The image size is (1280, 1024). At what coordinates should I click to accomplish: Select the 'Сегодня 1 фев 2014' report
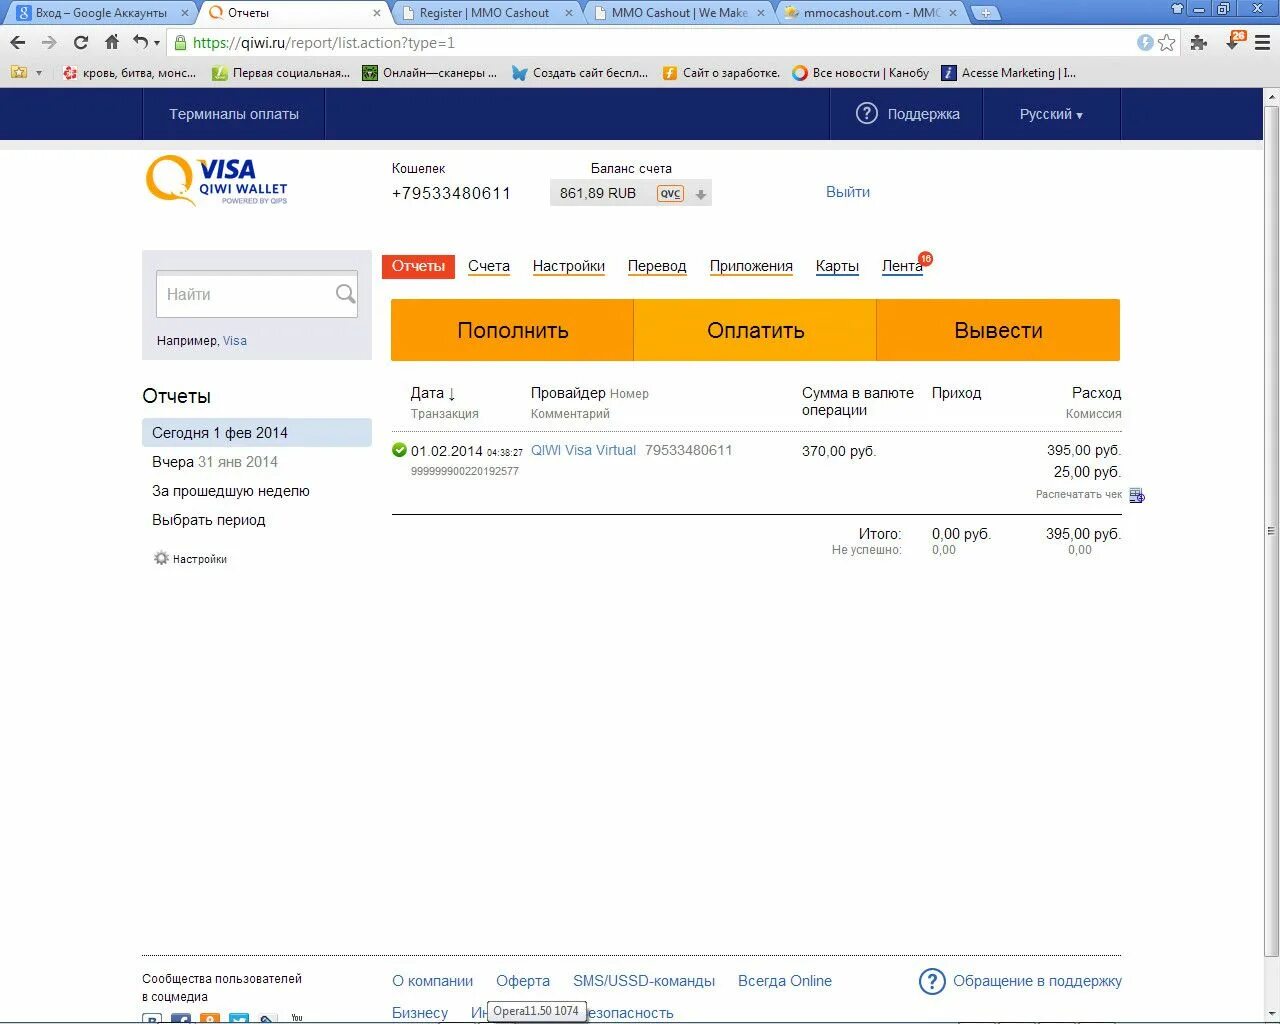click(x=257, y=433)
